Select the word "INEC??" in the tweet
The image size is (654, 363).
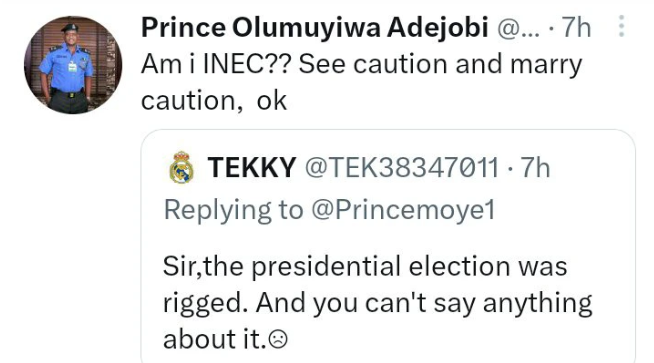click(x=246, y=64)
